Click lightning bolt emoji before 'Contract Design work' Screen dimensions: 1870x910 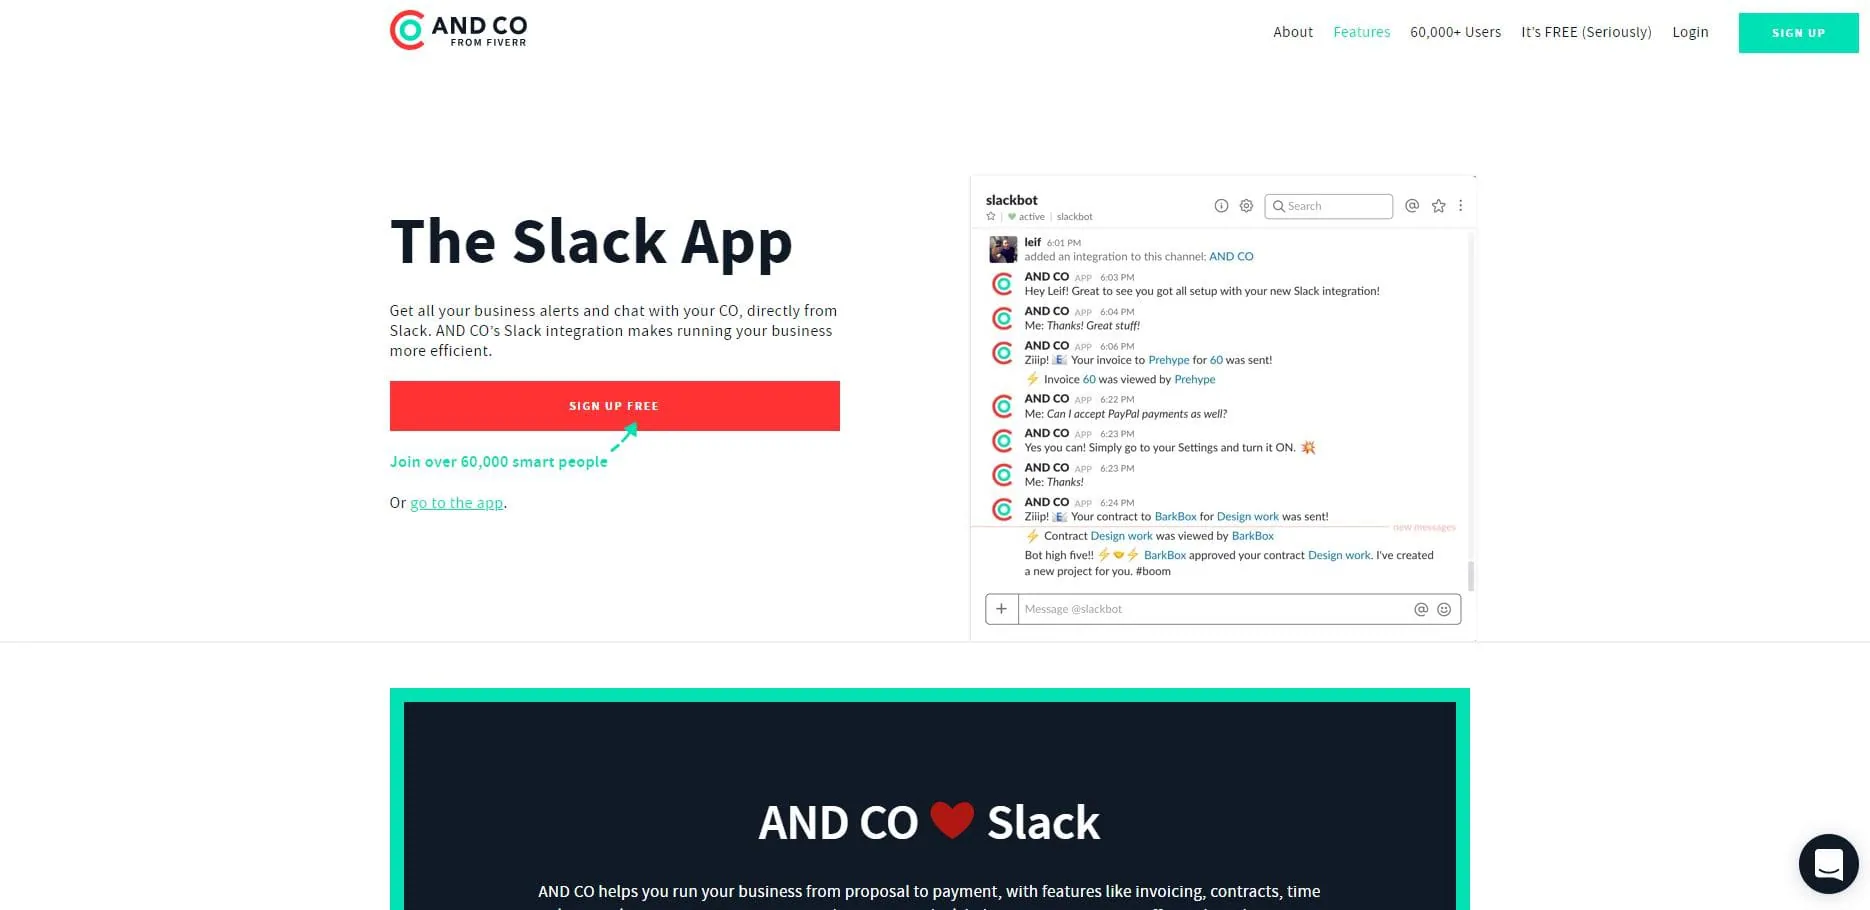pyautogui.click(x=1033, y=536)
